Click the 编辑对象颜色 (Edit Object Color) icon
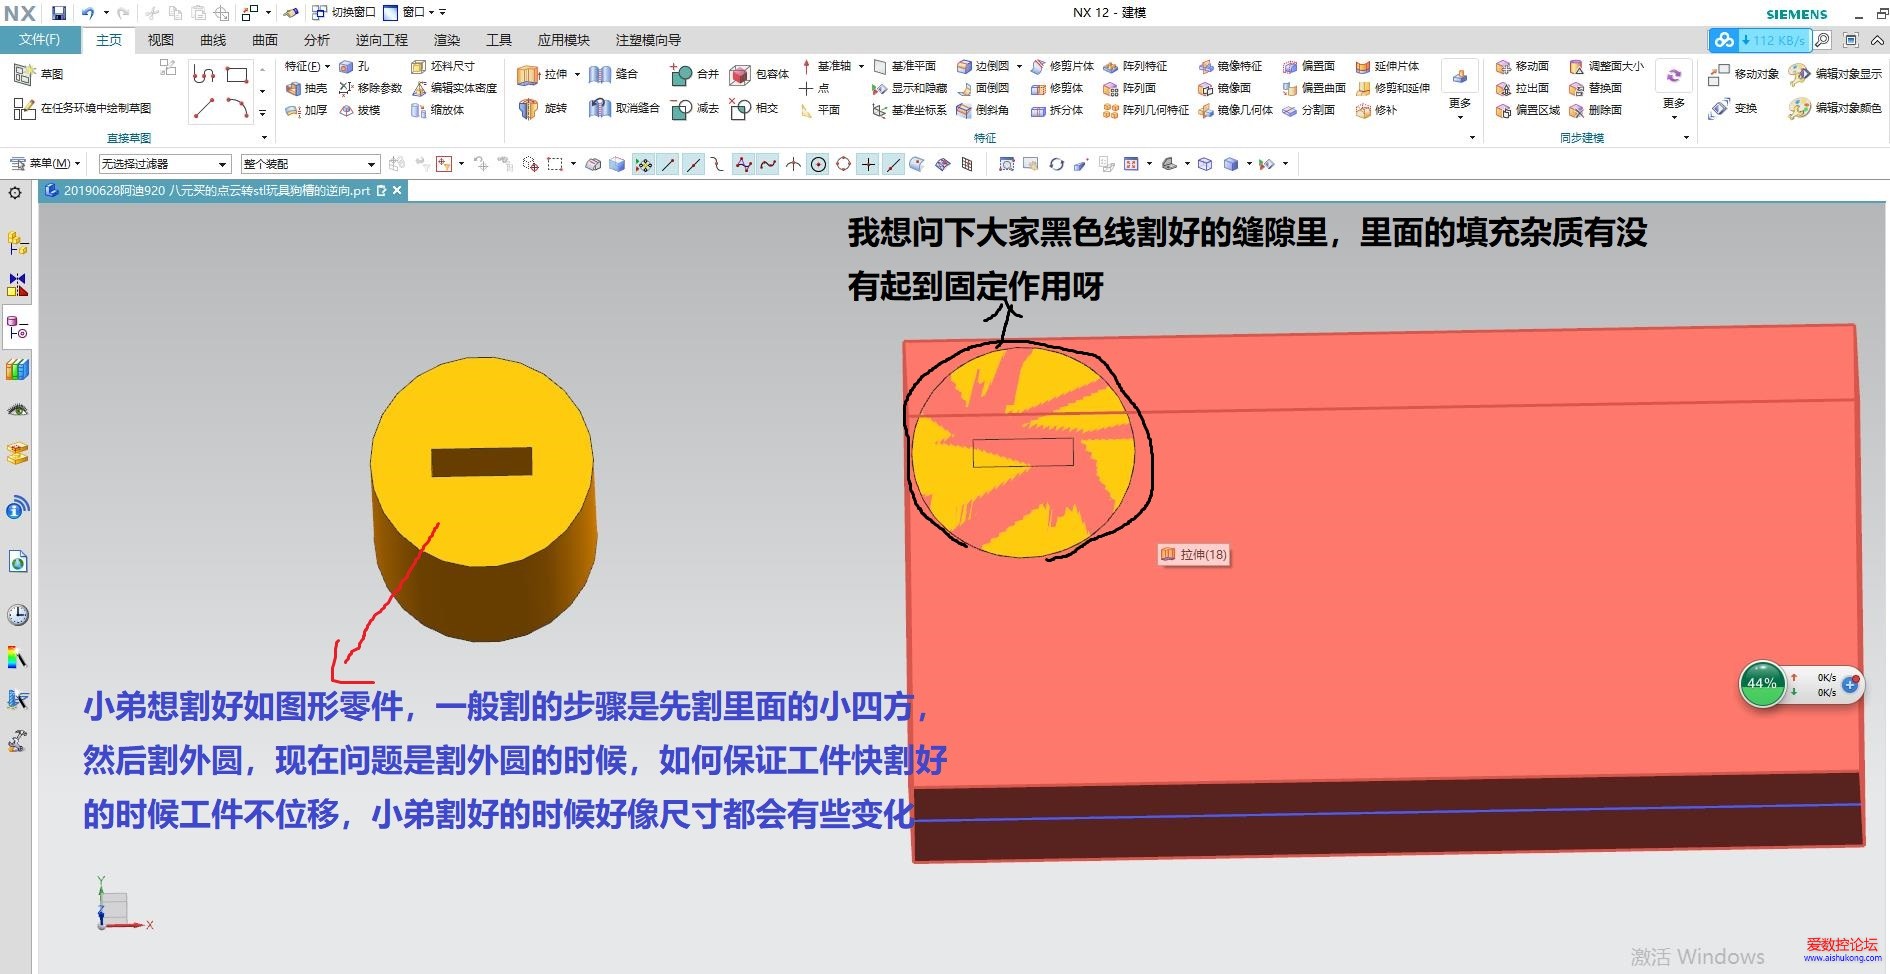 click(1799, 108)
